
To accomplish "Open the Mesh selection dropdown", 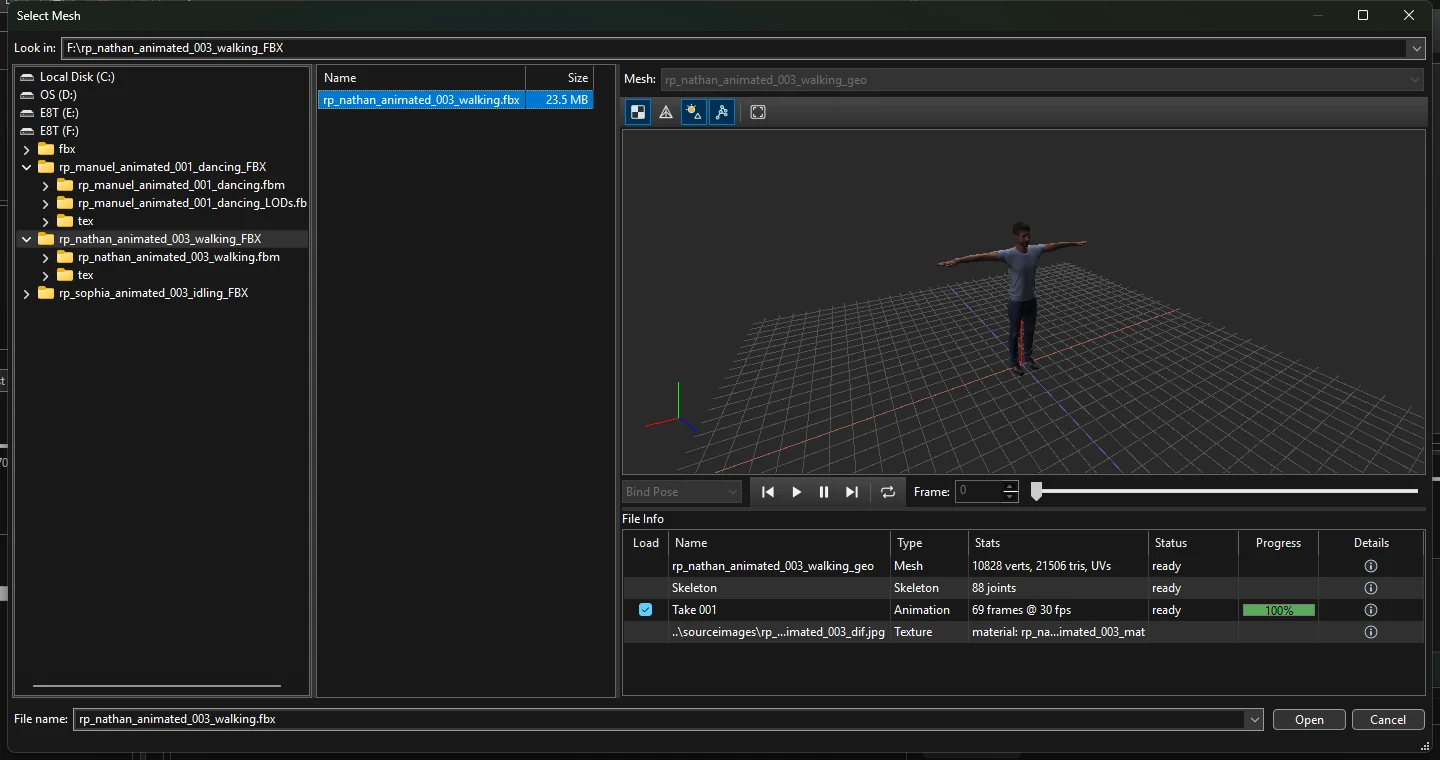I will pos(1042,80).
